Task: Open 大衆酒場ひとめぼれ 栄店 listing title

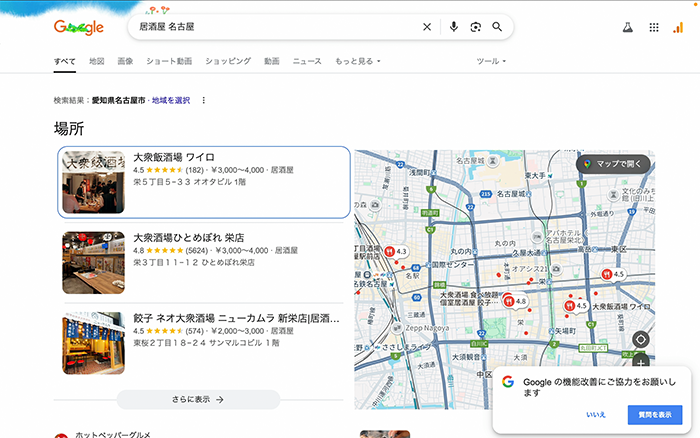Action: point(189,238)
